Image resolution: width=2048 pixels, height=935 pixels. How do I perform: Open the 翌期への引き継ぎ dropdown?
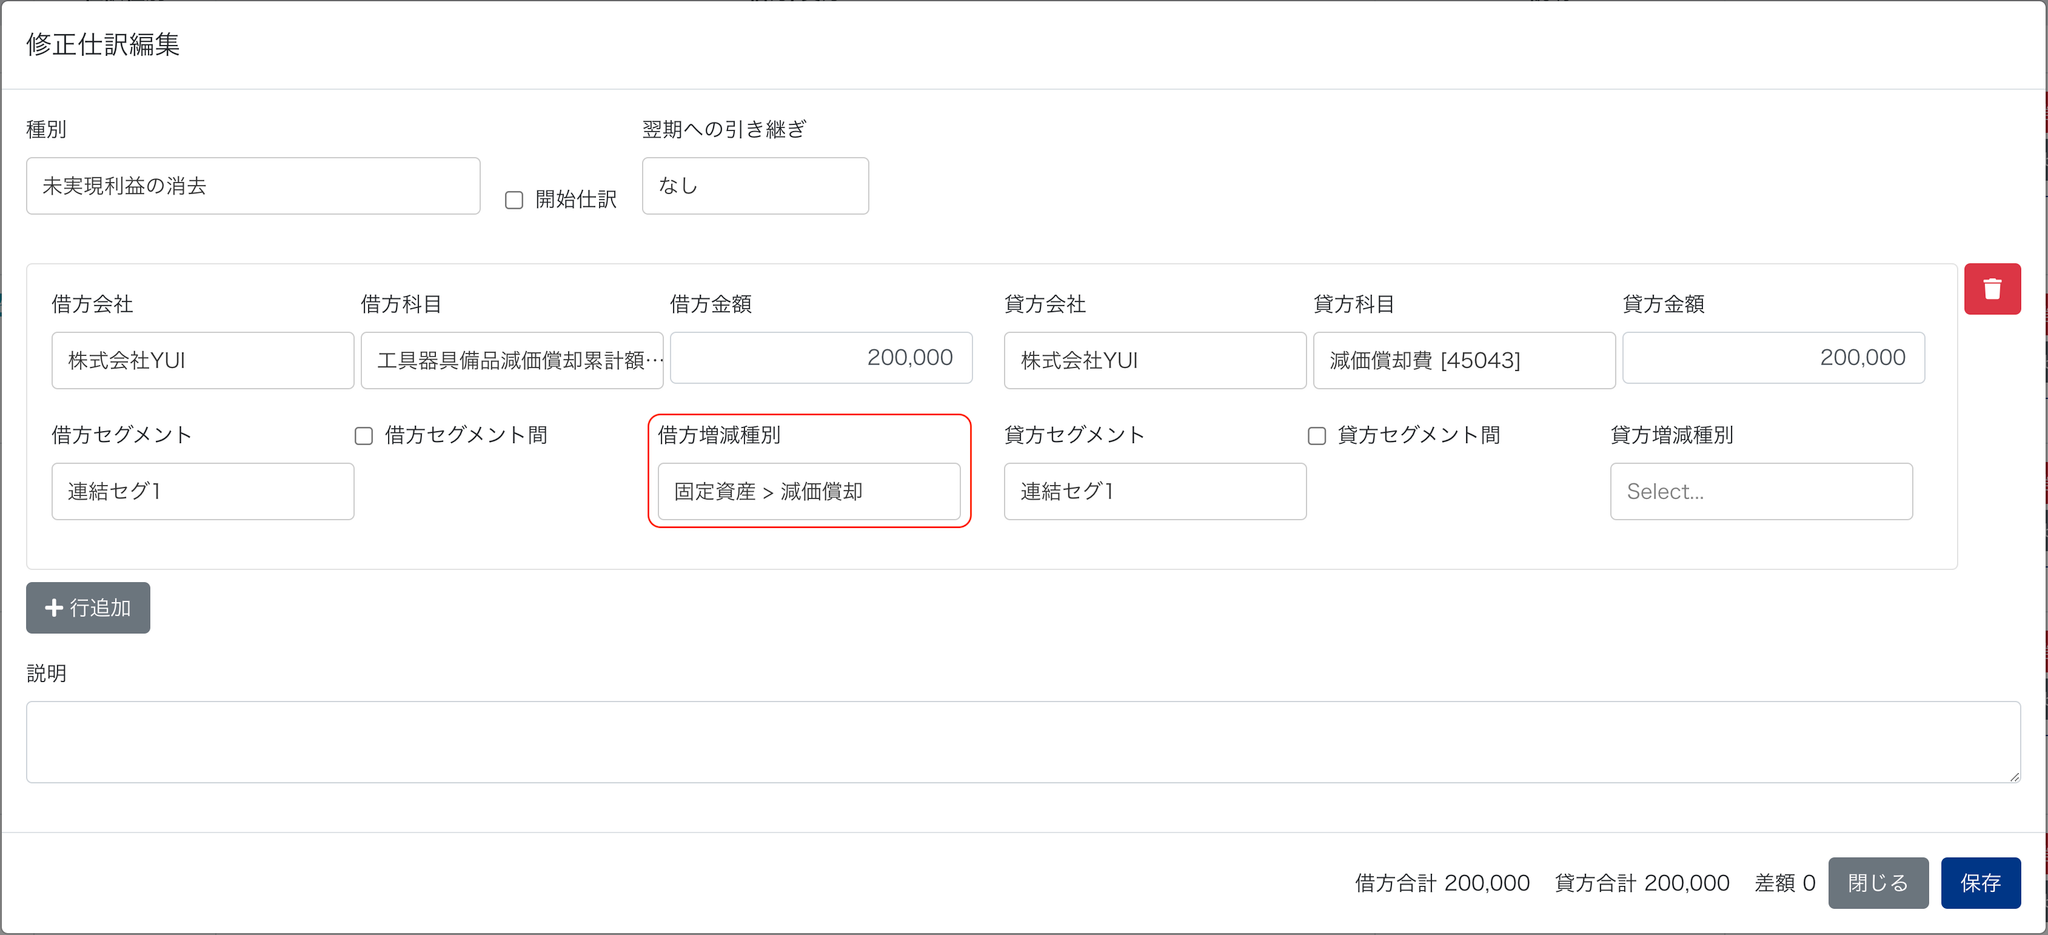755,186
